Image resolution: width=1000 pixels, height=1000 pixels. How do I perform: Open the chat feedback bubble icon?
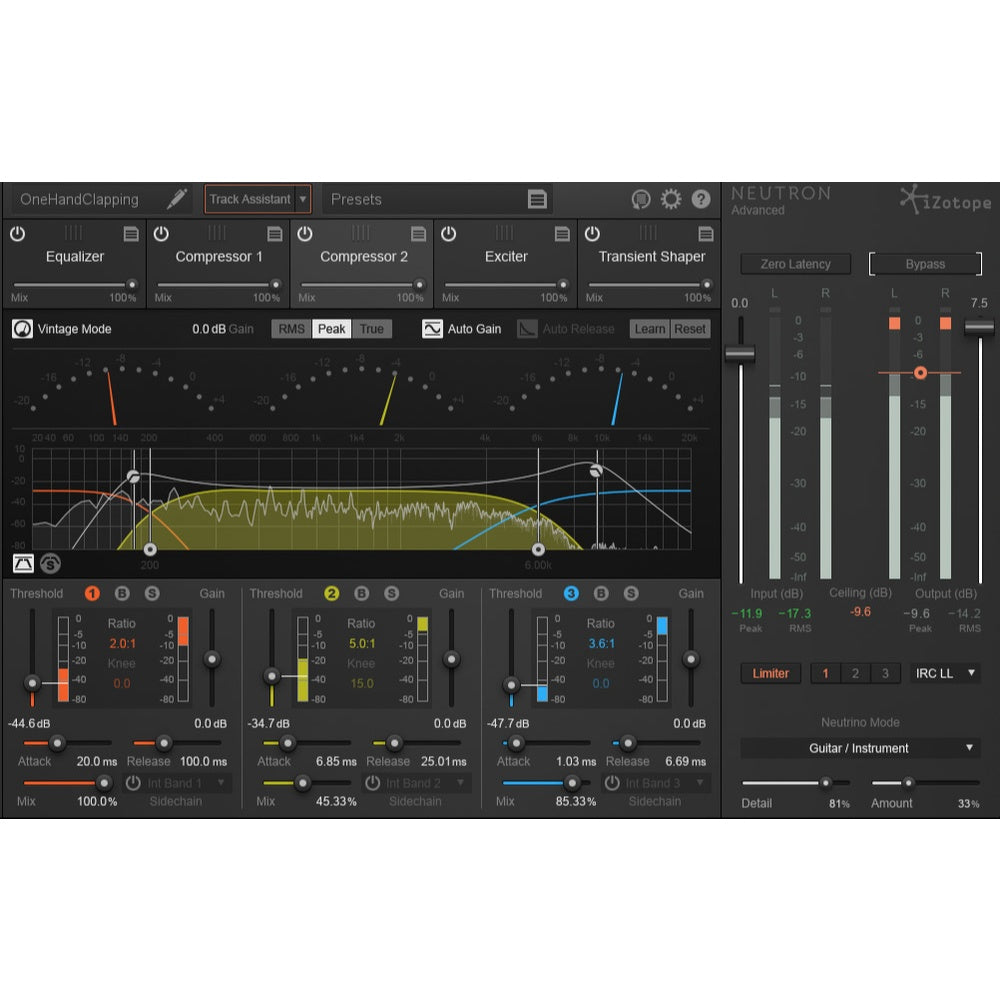pyautogui.click(x=643, y=198)
